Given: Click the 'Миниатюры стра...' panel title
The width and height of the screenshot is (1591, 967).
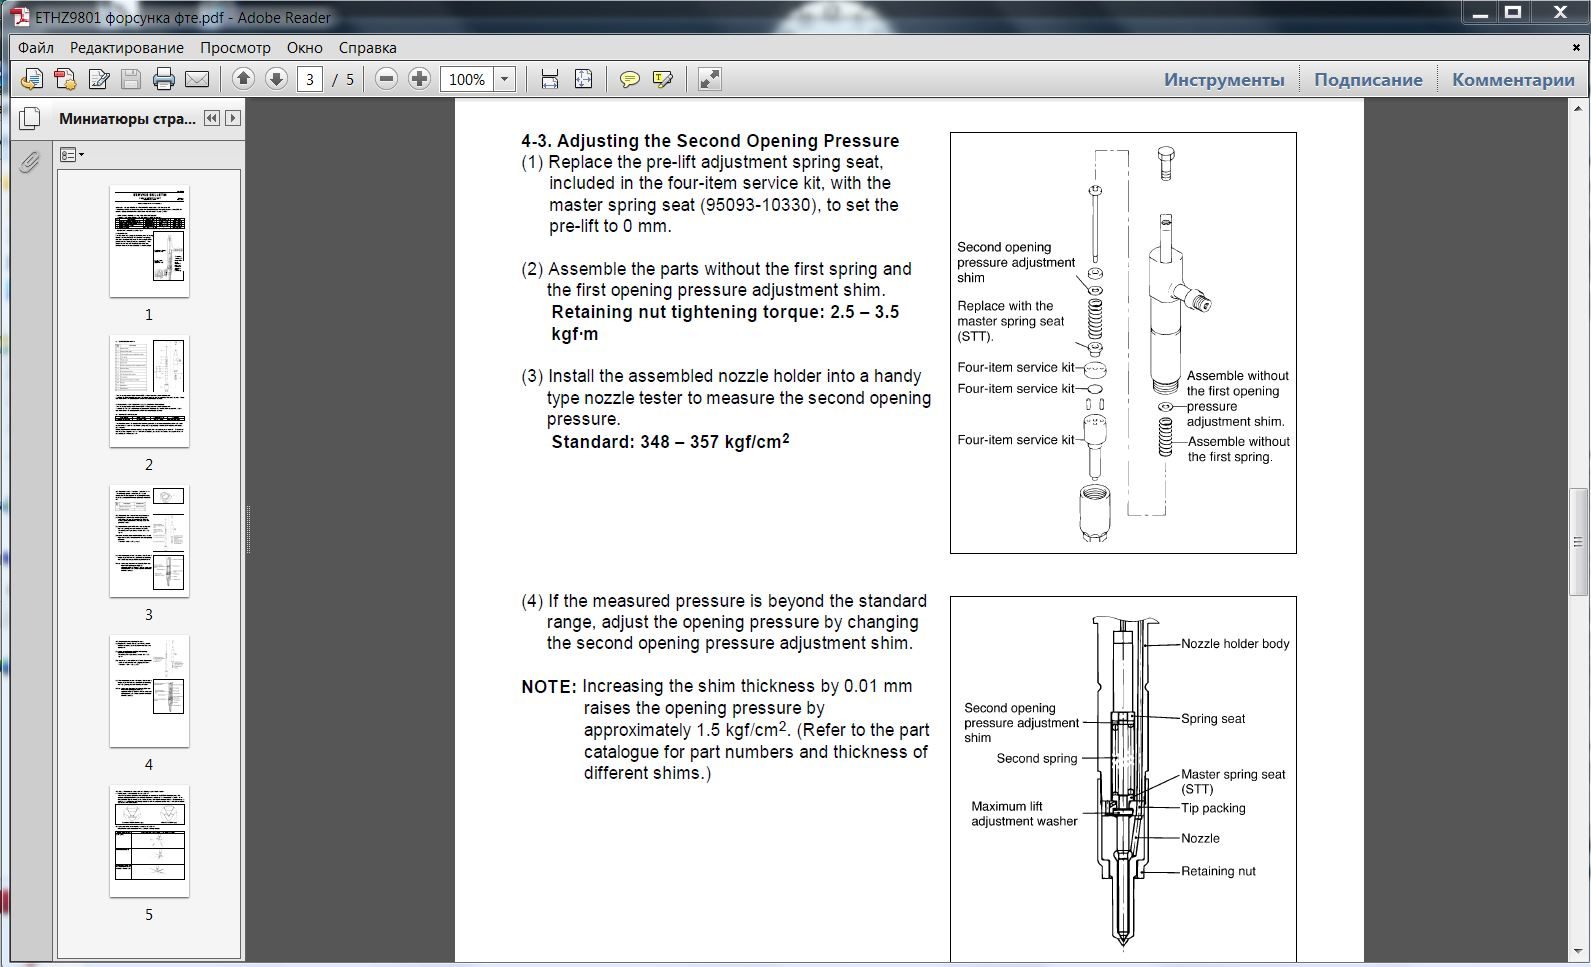Looking at the screenshot, I should click(127, 119).
